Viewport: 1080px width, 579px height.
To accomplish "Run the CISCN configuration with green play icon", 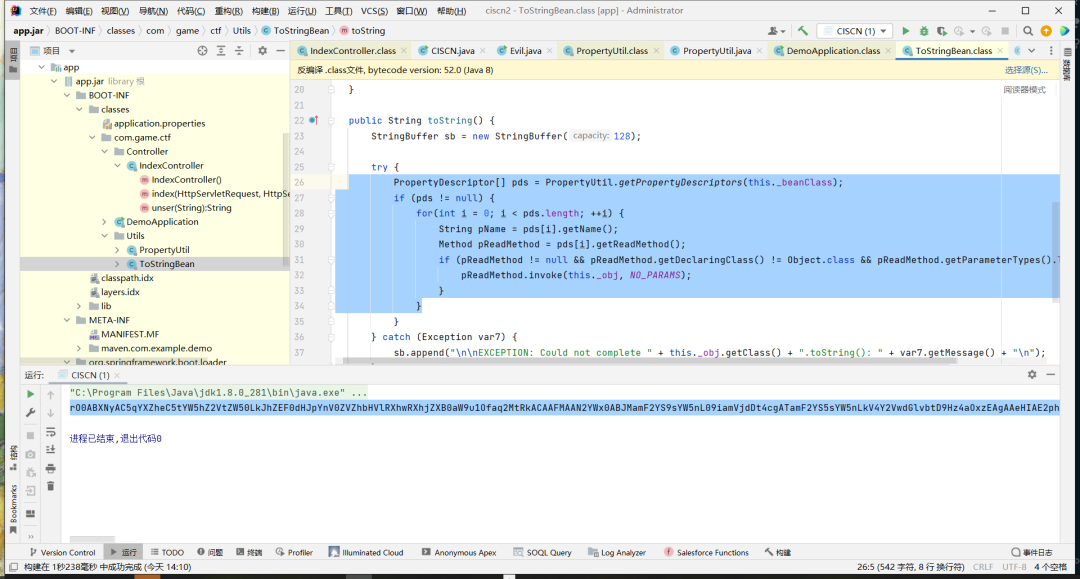I will click(x=906, y=31).
